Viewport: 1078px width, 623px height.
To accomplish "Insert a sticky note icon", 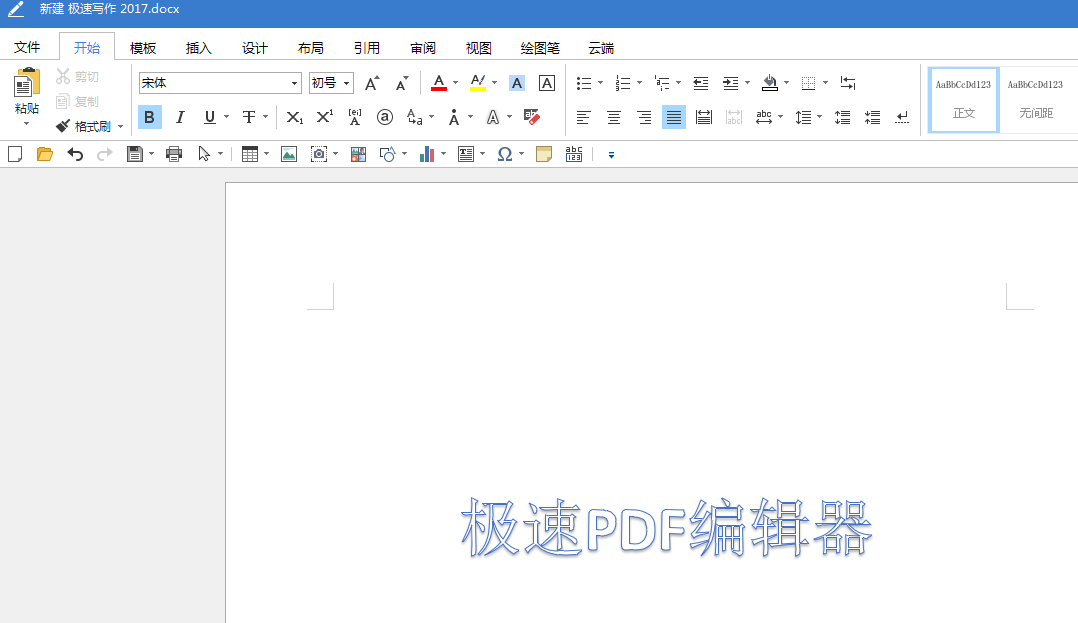I will click(544, 154).
